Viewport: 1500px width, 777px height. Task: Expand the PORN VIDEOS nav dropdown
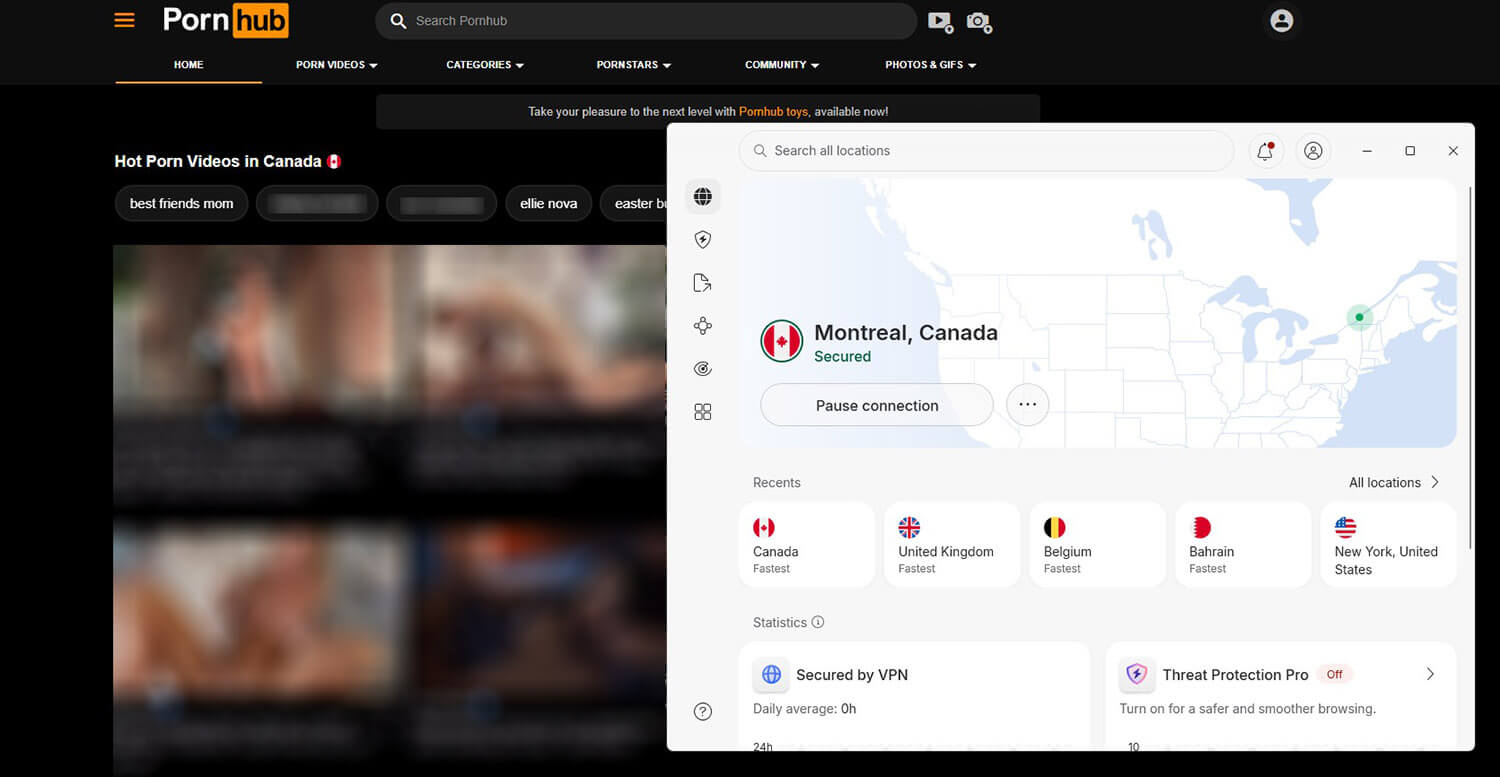pyautogui.click(x=337, y=65)
